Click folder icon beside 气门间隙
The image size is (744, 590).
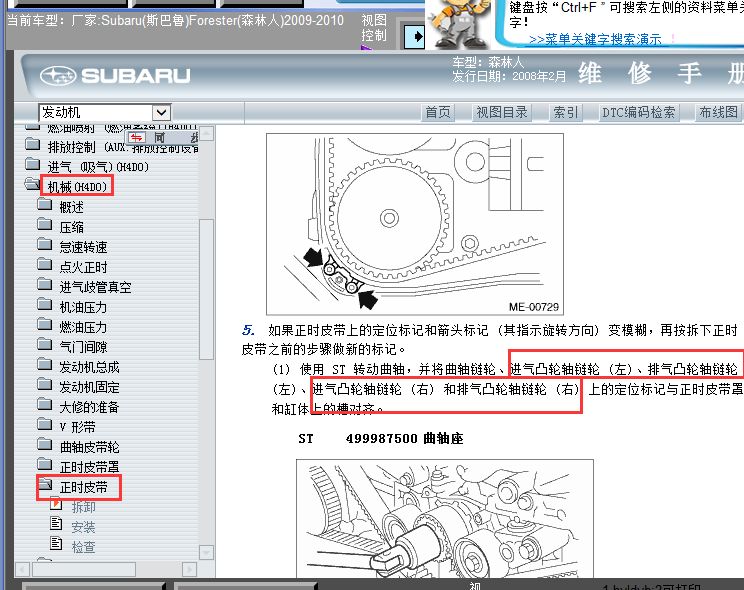pos(45,344)
